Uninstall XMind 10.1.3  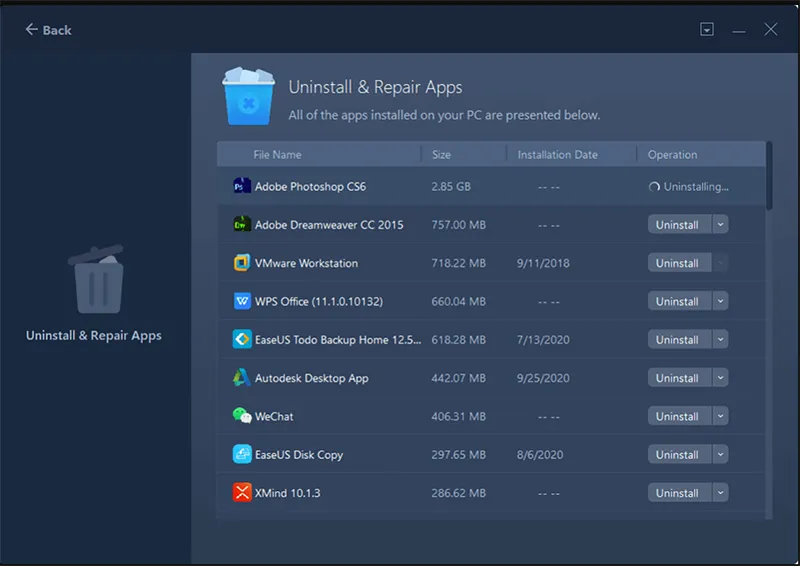pos(680,493)
